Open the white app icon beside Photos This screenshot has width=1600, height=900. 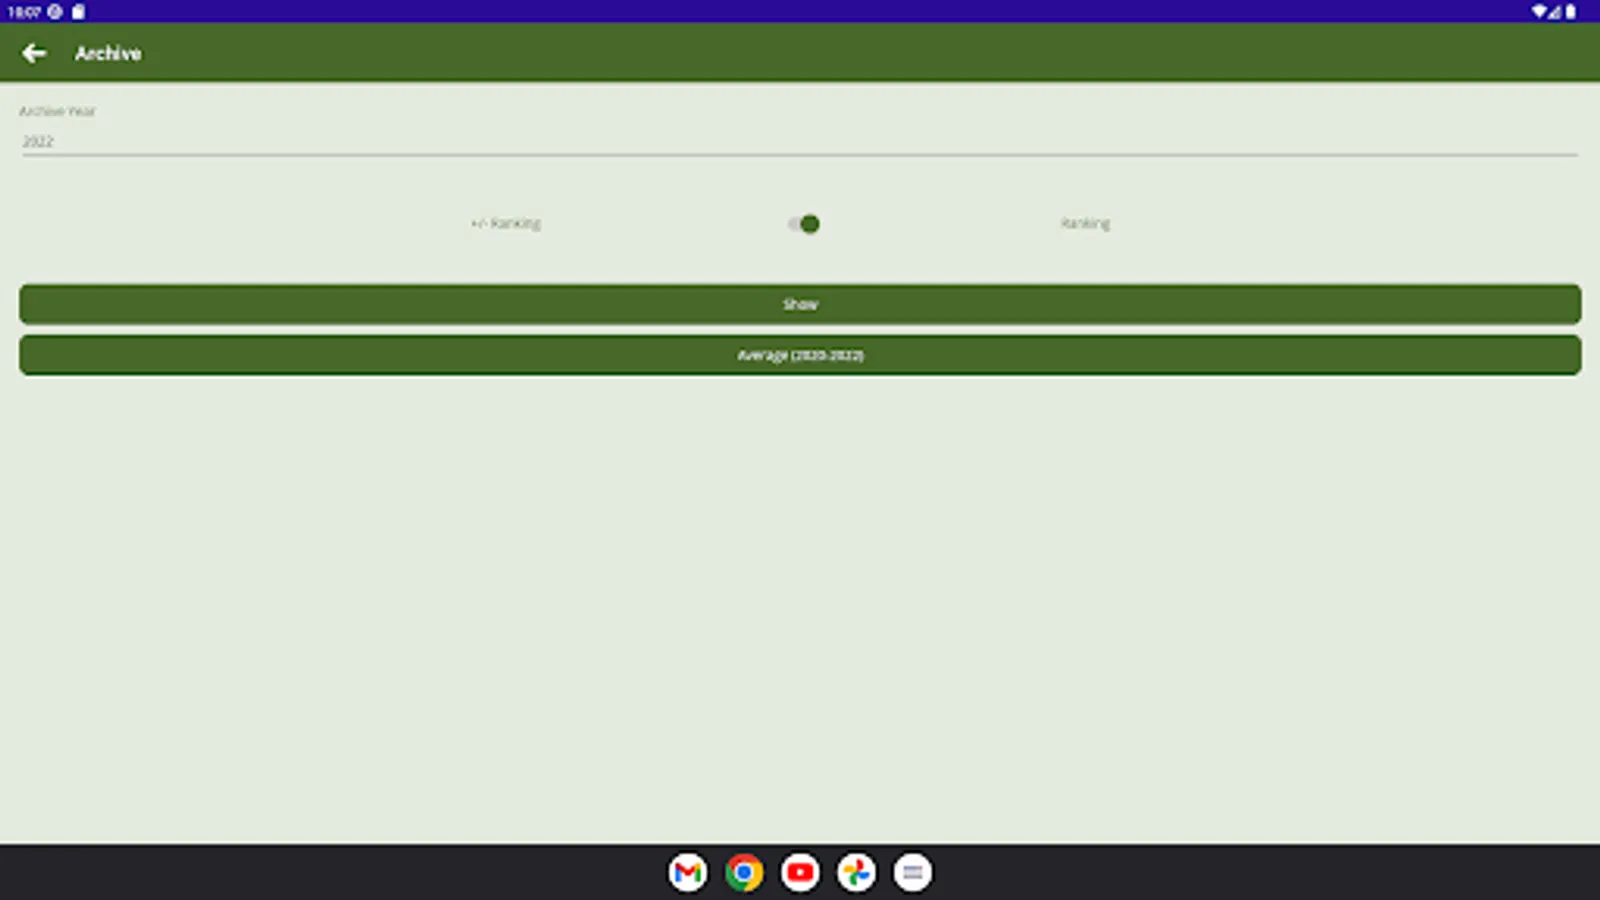912,873
